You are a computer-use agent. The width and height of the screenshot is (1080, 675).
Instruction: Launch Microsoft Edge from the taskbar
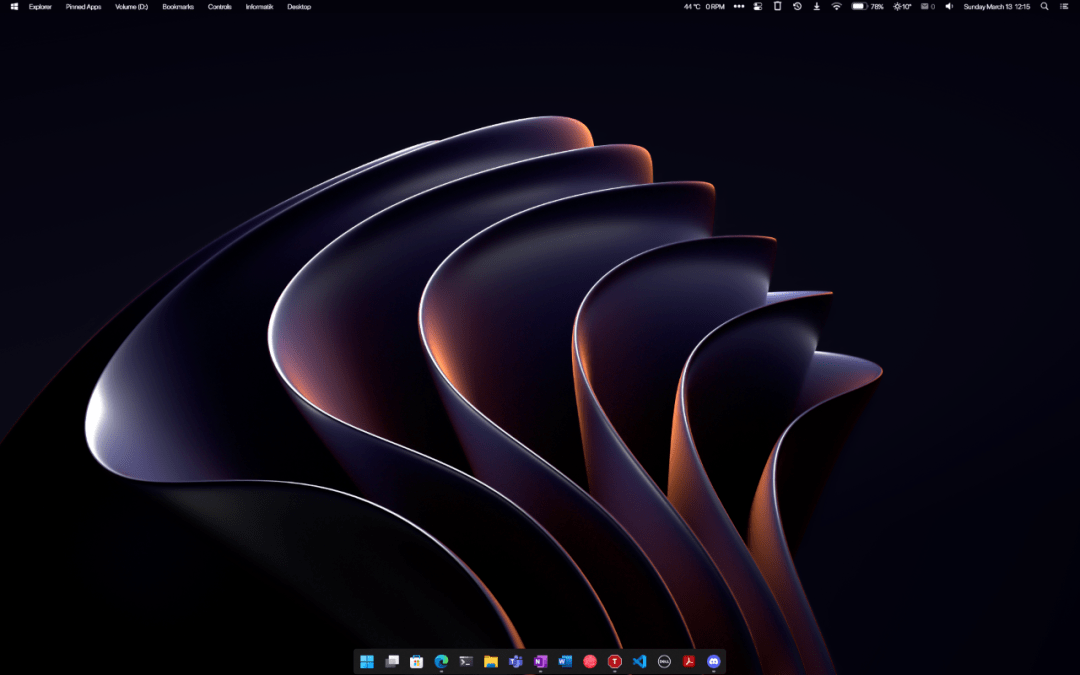441,661
